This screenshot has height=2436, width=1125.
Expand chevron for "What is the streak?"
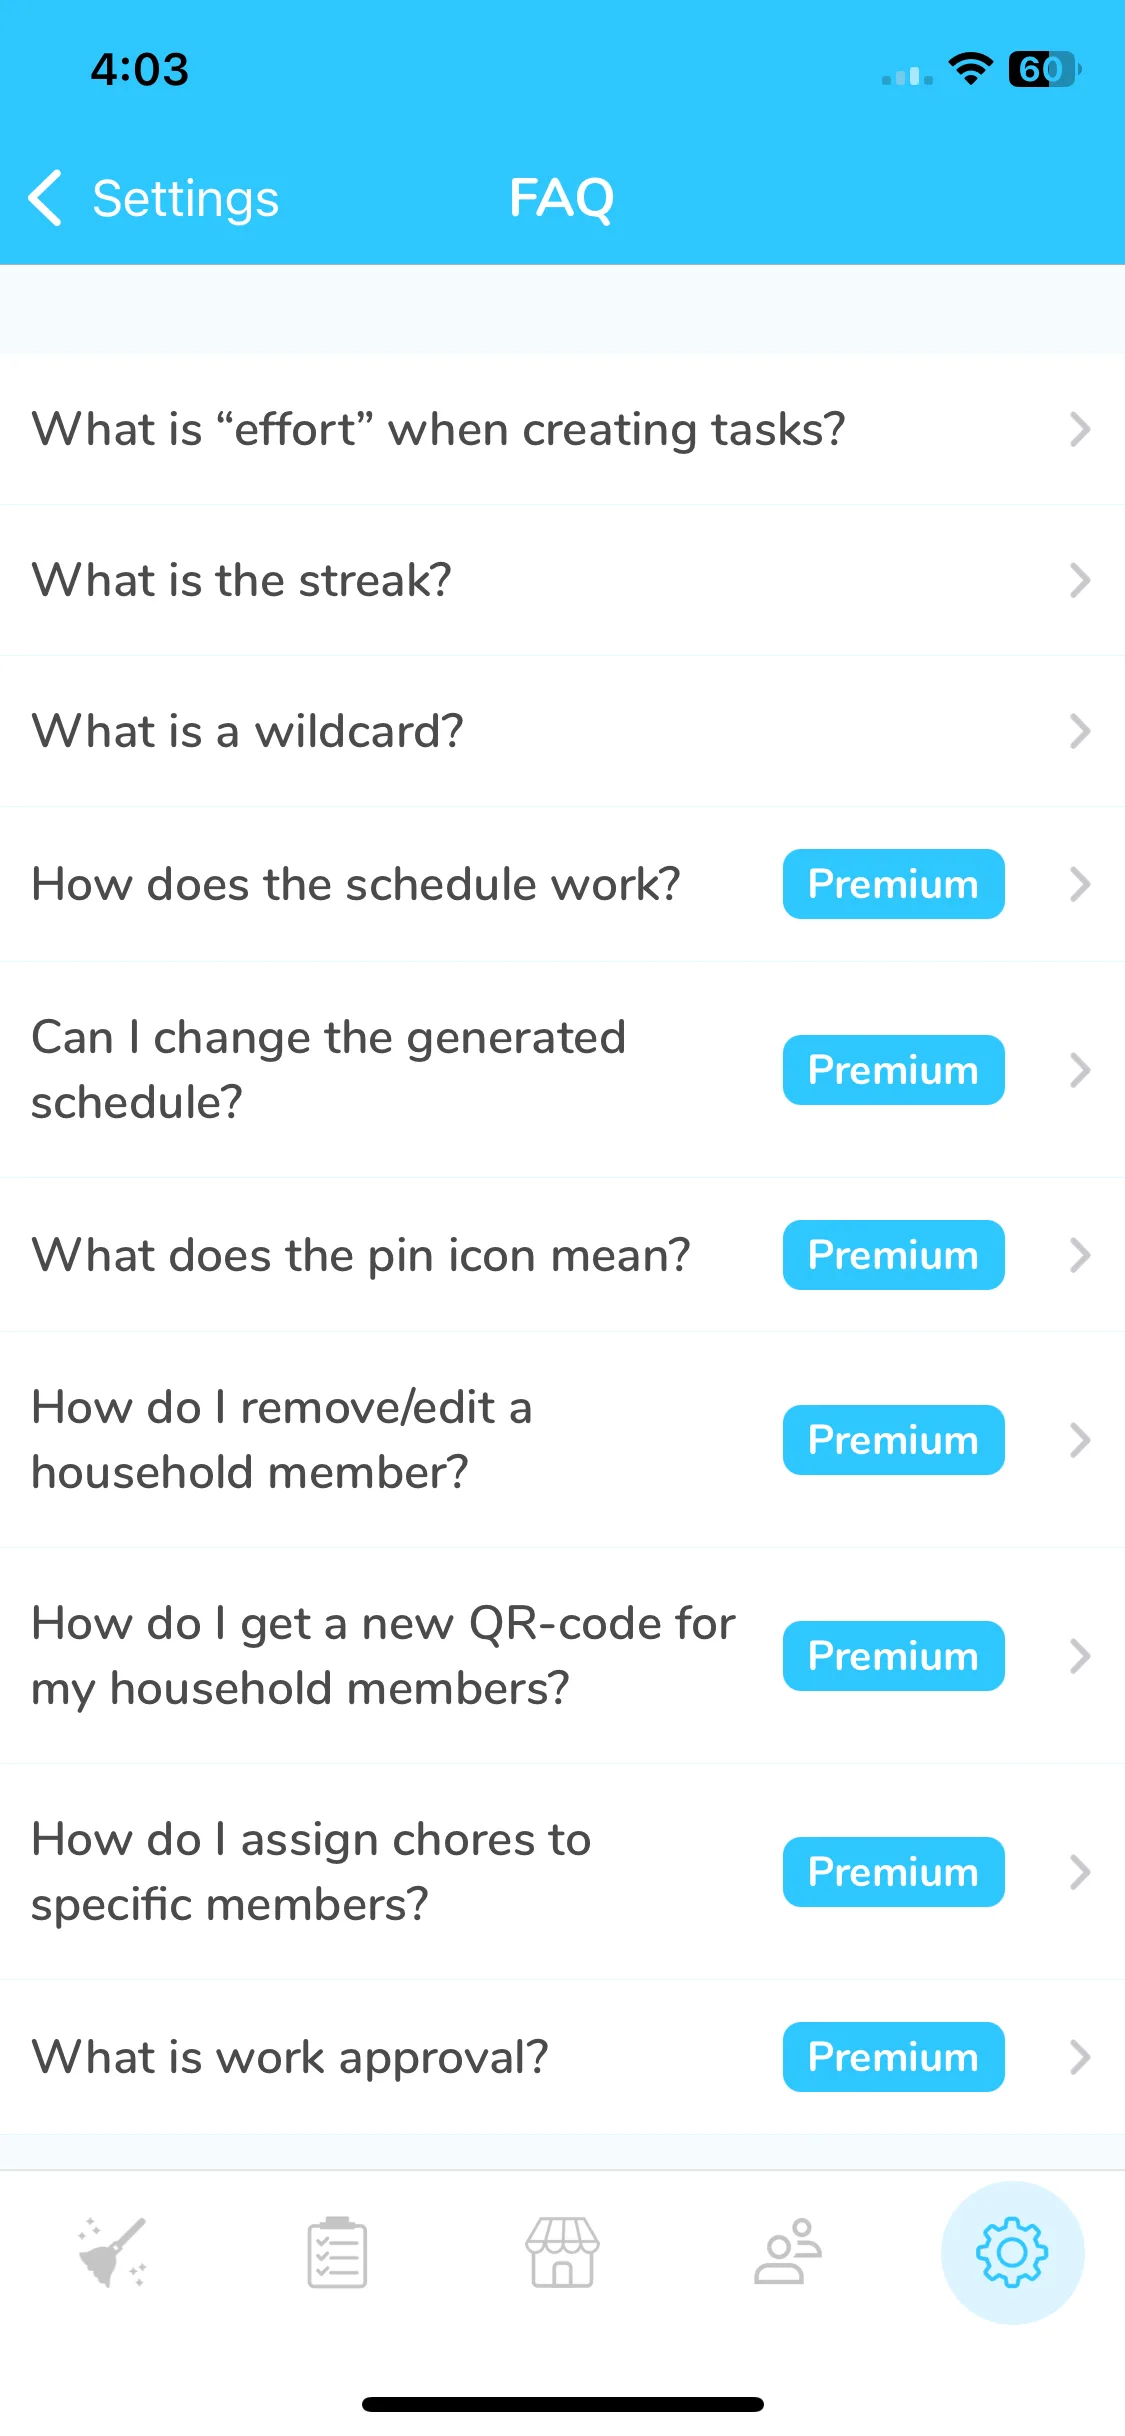(1079, 580)
